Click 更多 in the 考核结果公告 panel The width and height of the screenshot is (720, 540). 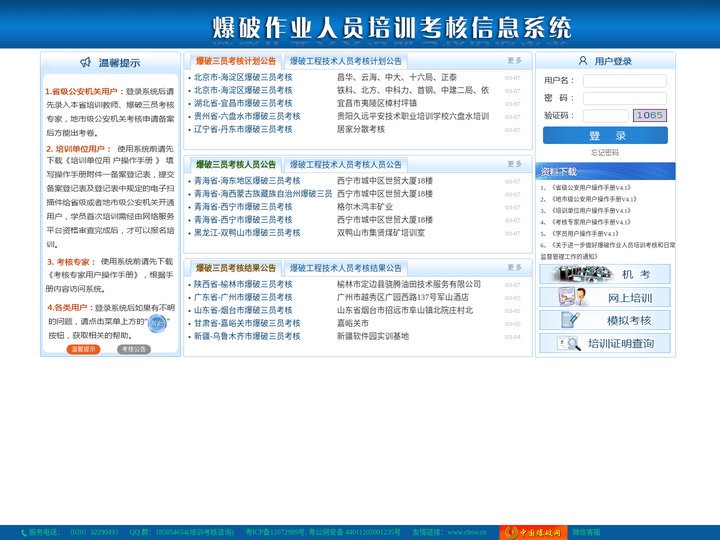[x=514, y=267]
